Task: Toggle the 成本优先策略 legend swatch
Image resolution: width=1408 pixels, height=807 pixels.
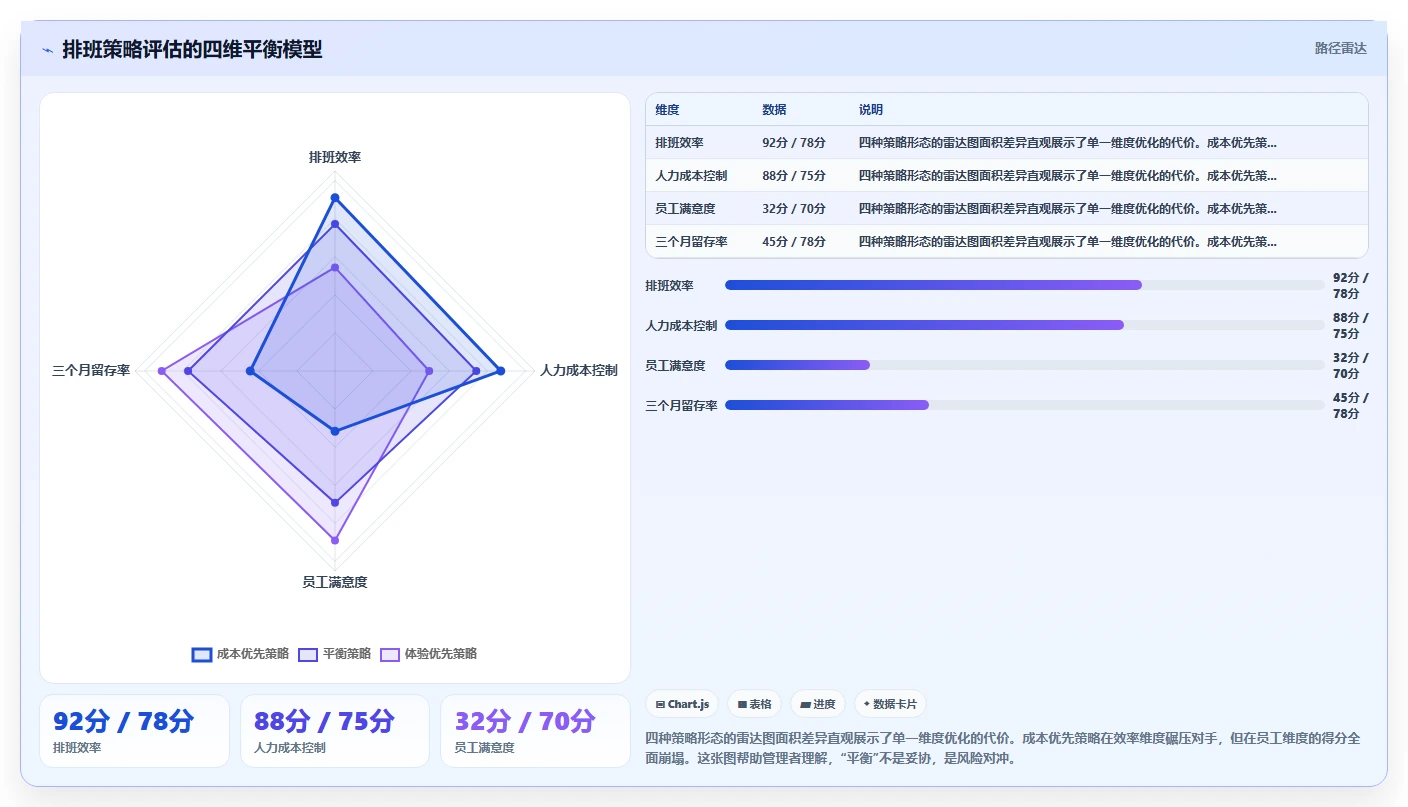Action: [202, 654]
